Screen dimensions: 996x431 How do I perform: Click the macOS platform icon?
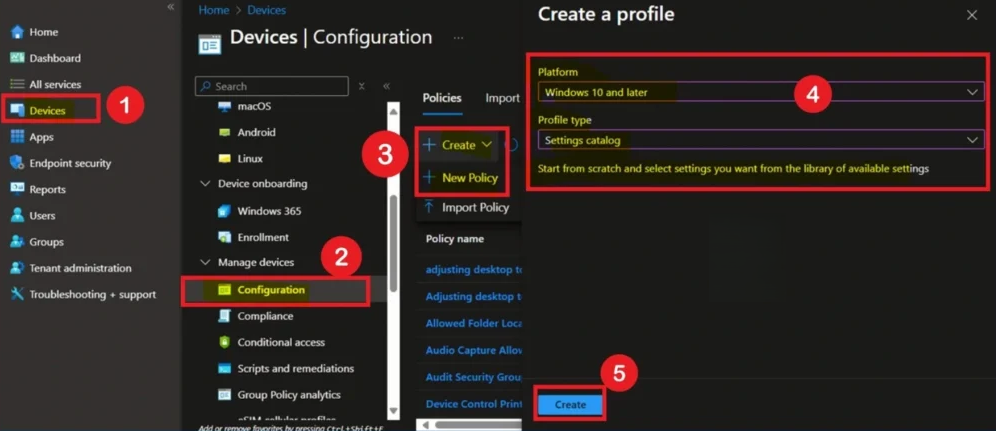pos(224,106)
